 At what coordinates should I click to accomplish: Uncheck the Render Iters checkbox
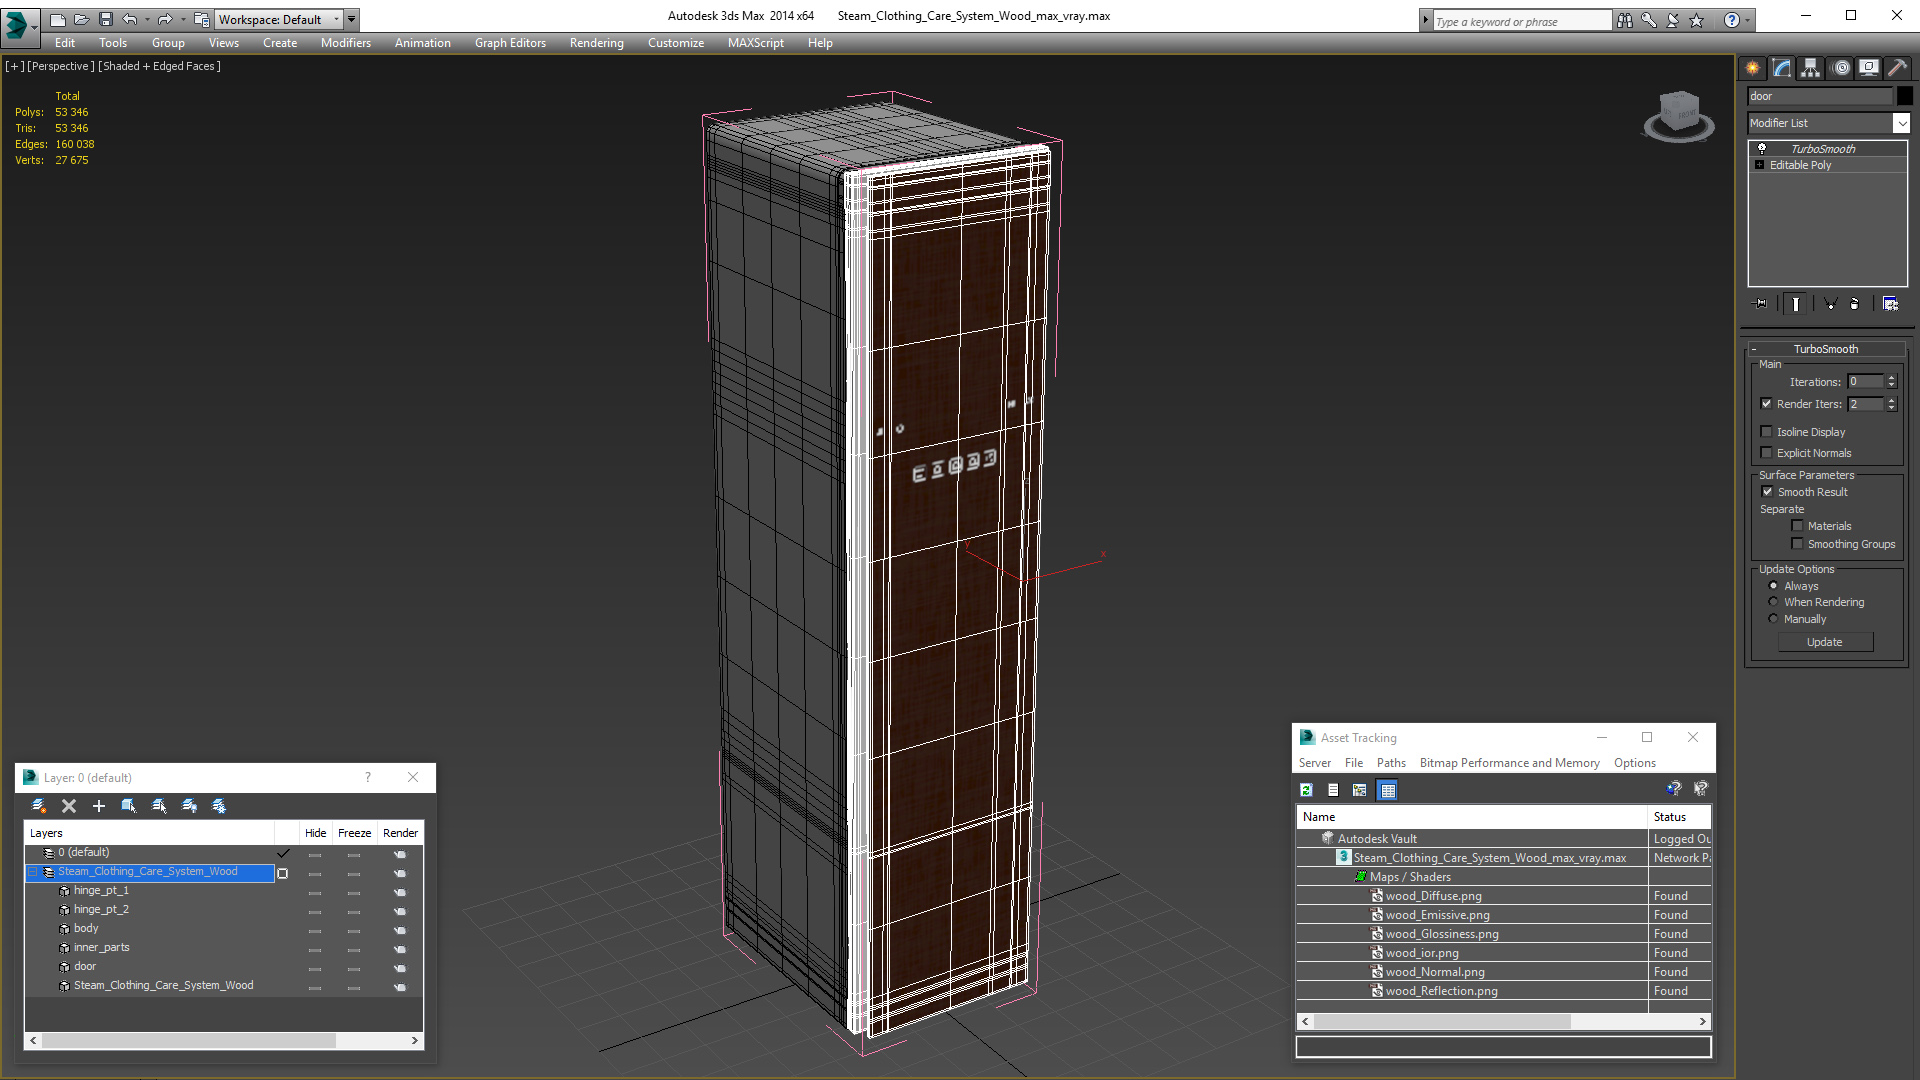tap(1766, 404)
